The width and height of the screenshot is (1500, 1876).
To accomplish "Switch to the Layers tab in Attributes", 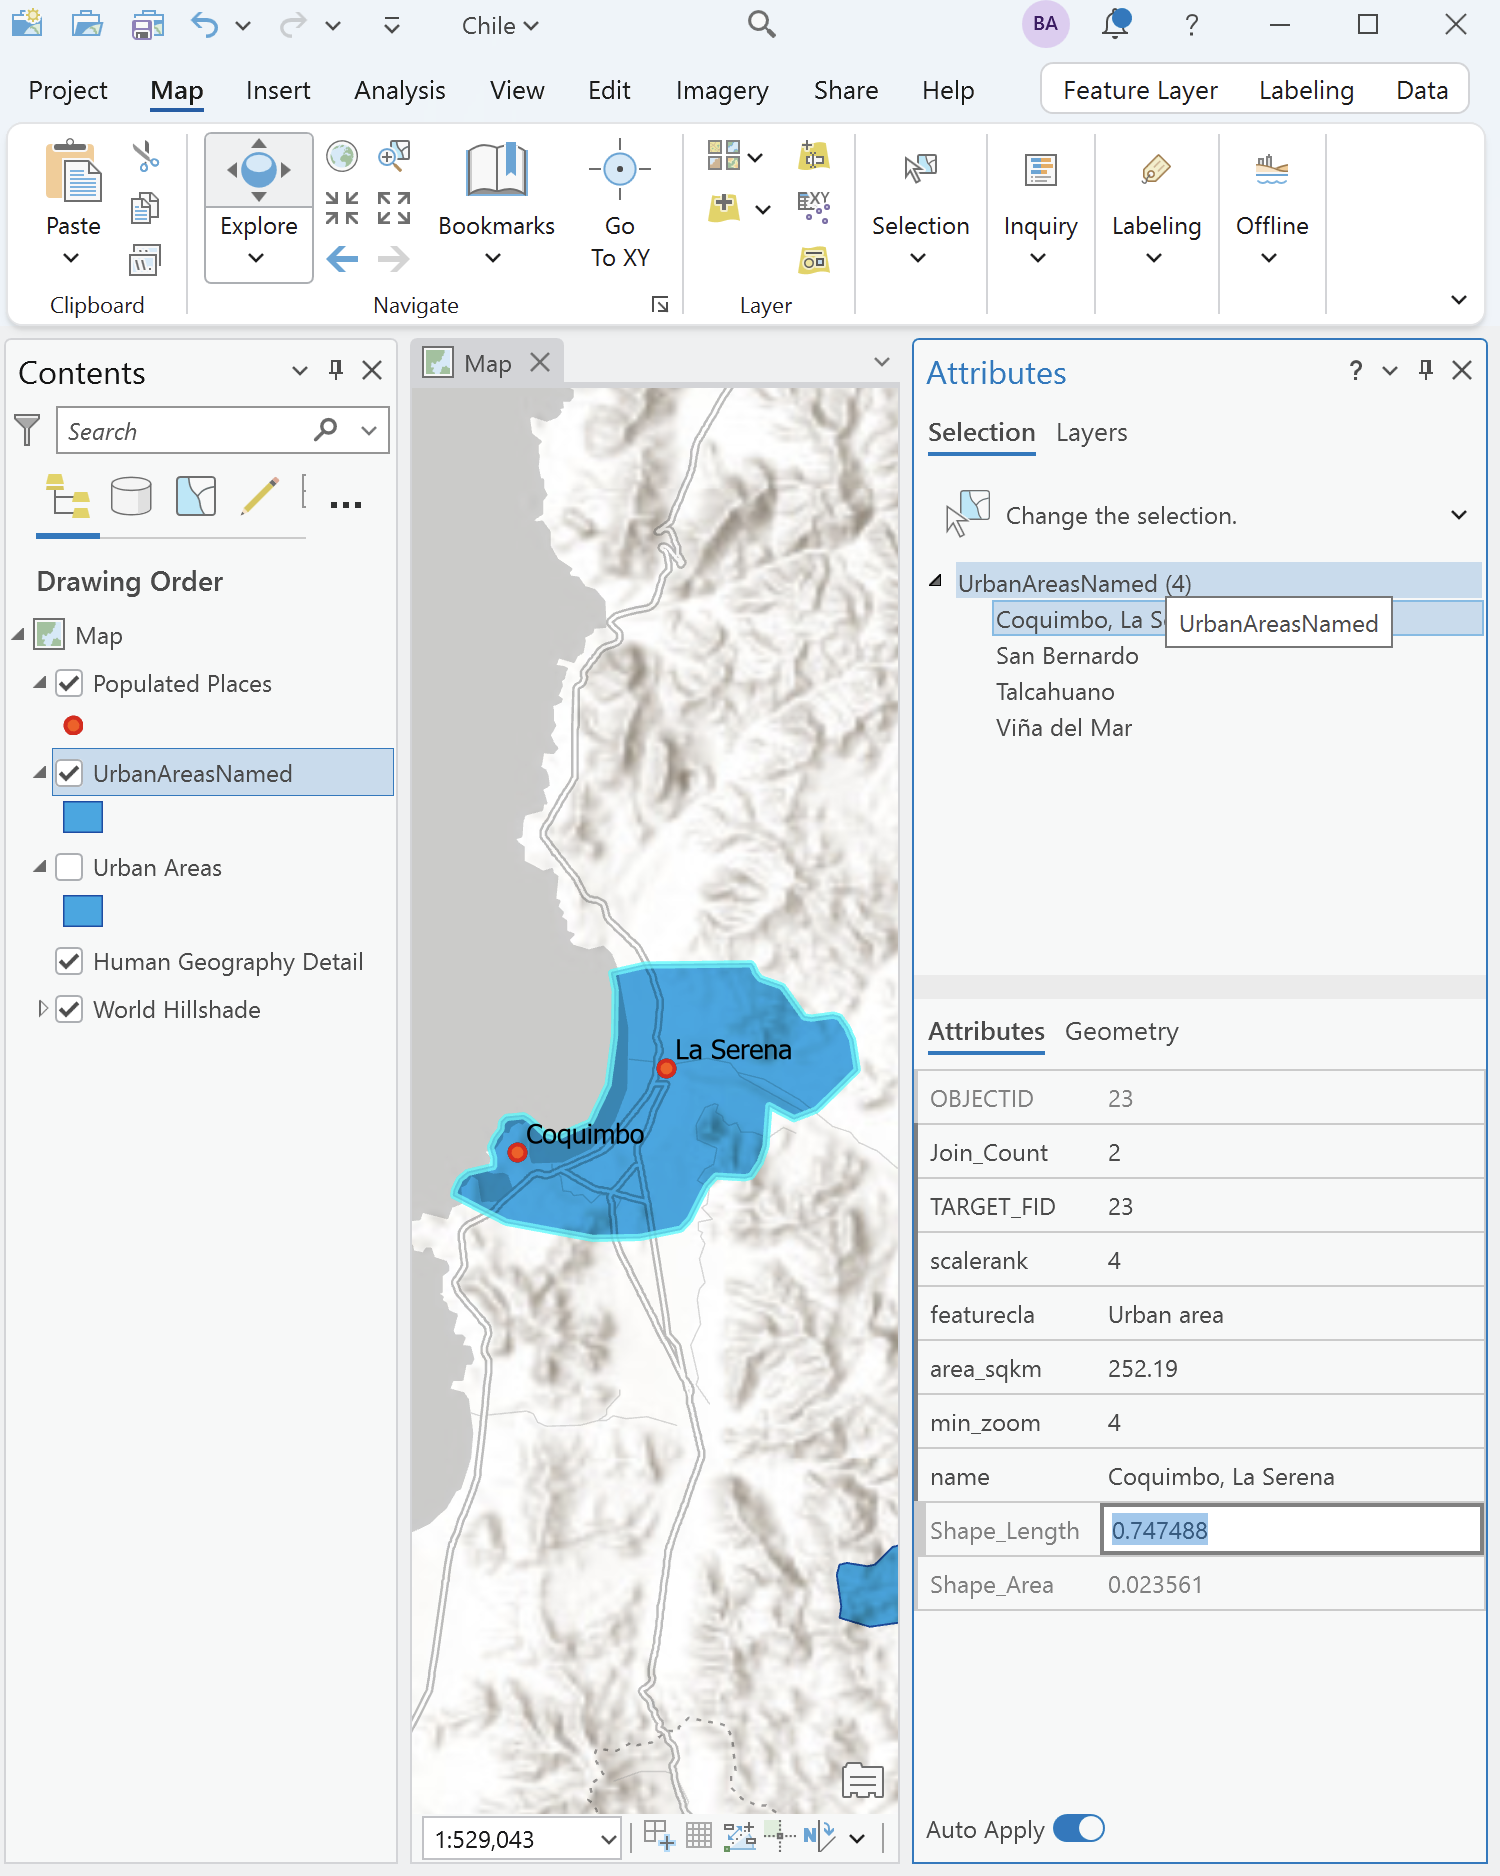I will click(x=1091, y=432).
